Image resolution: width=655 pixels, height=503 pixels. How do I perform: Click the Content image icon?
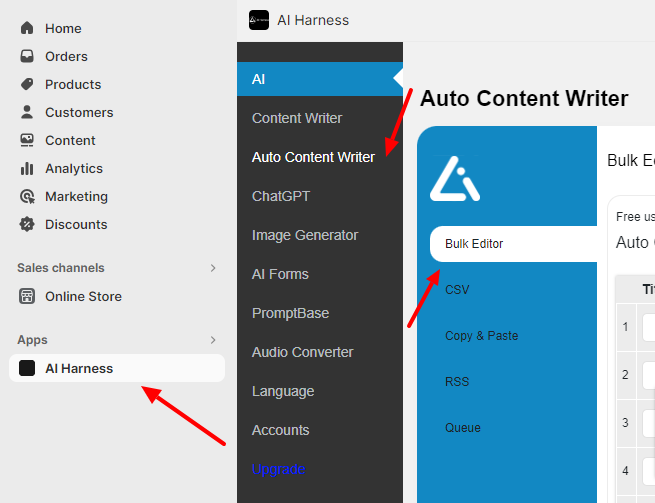(x=27, y=140)
